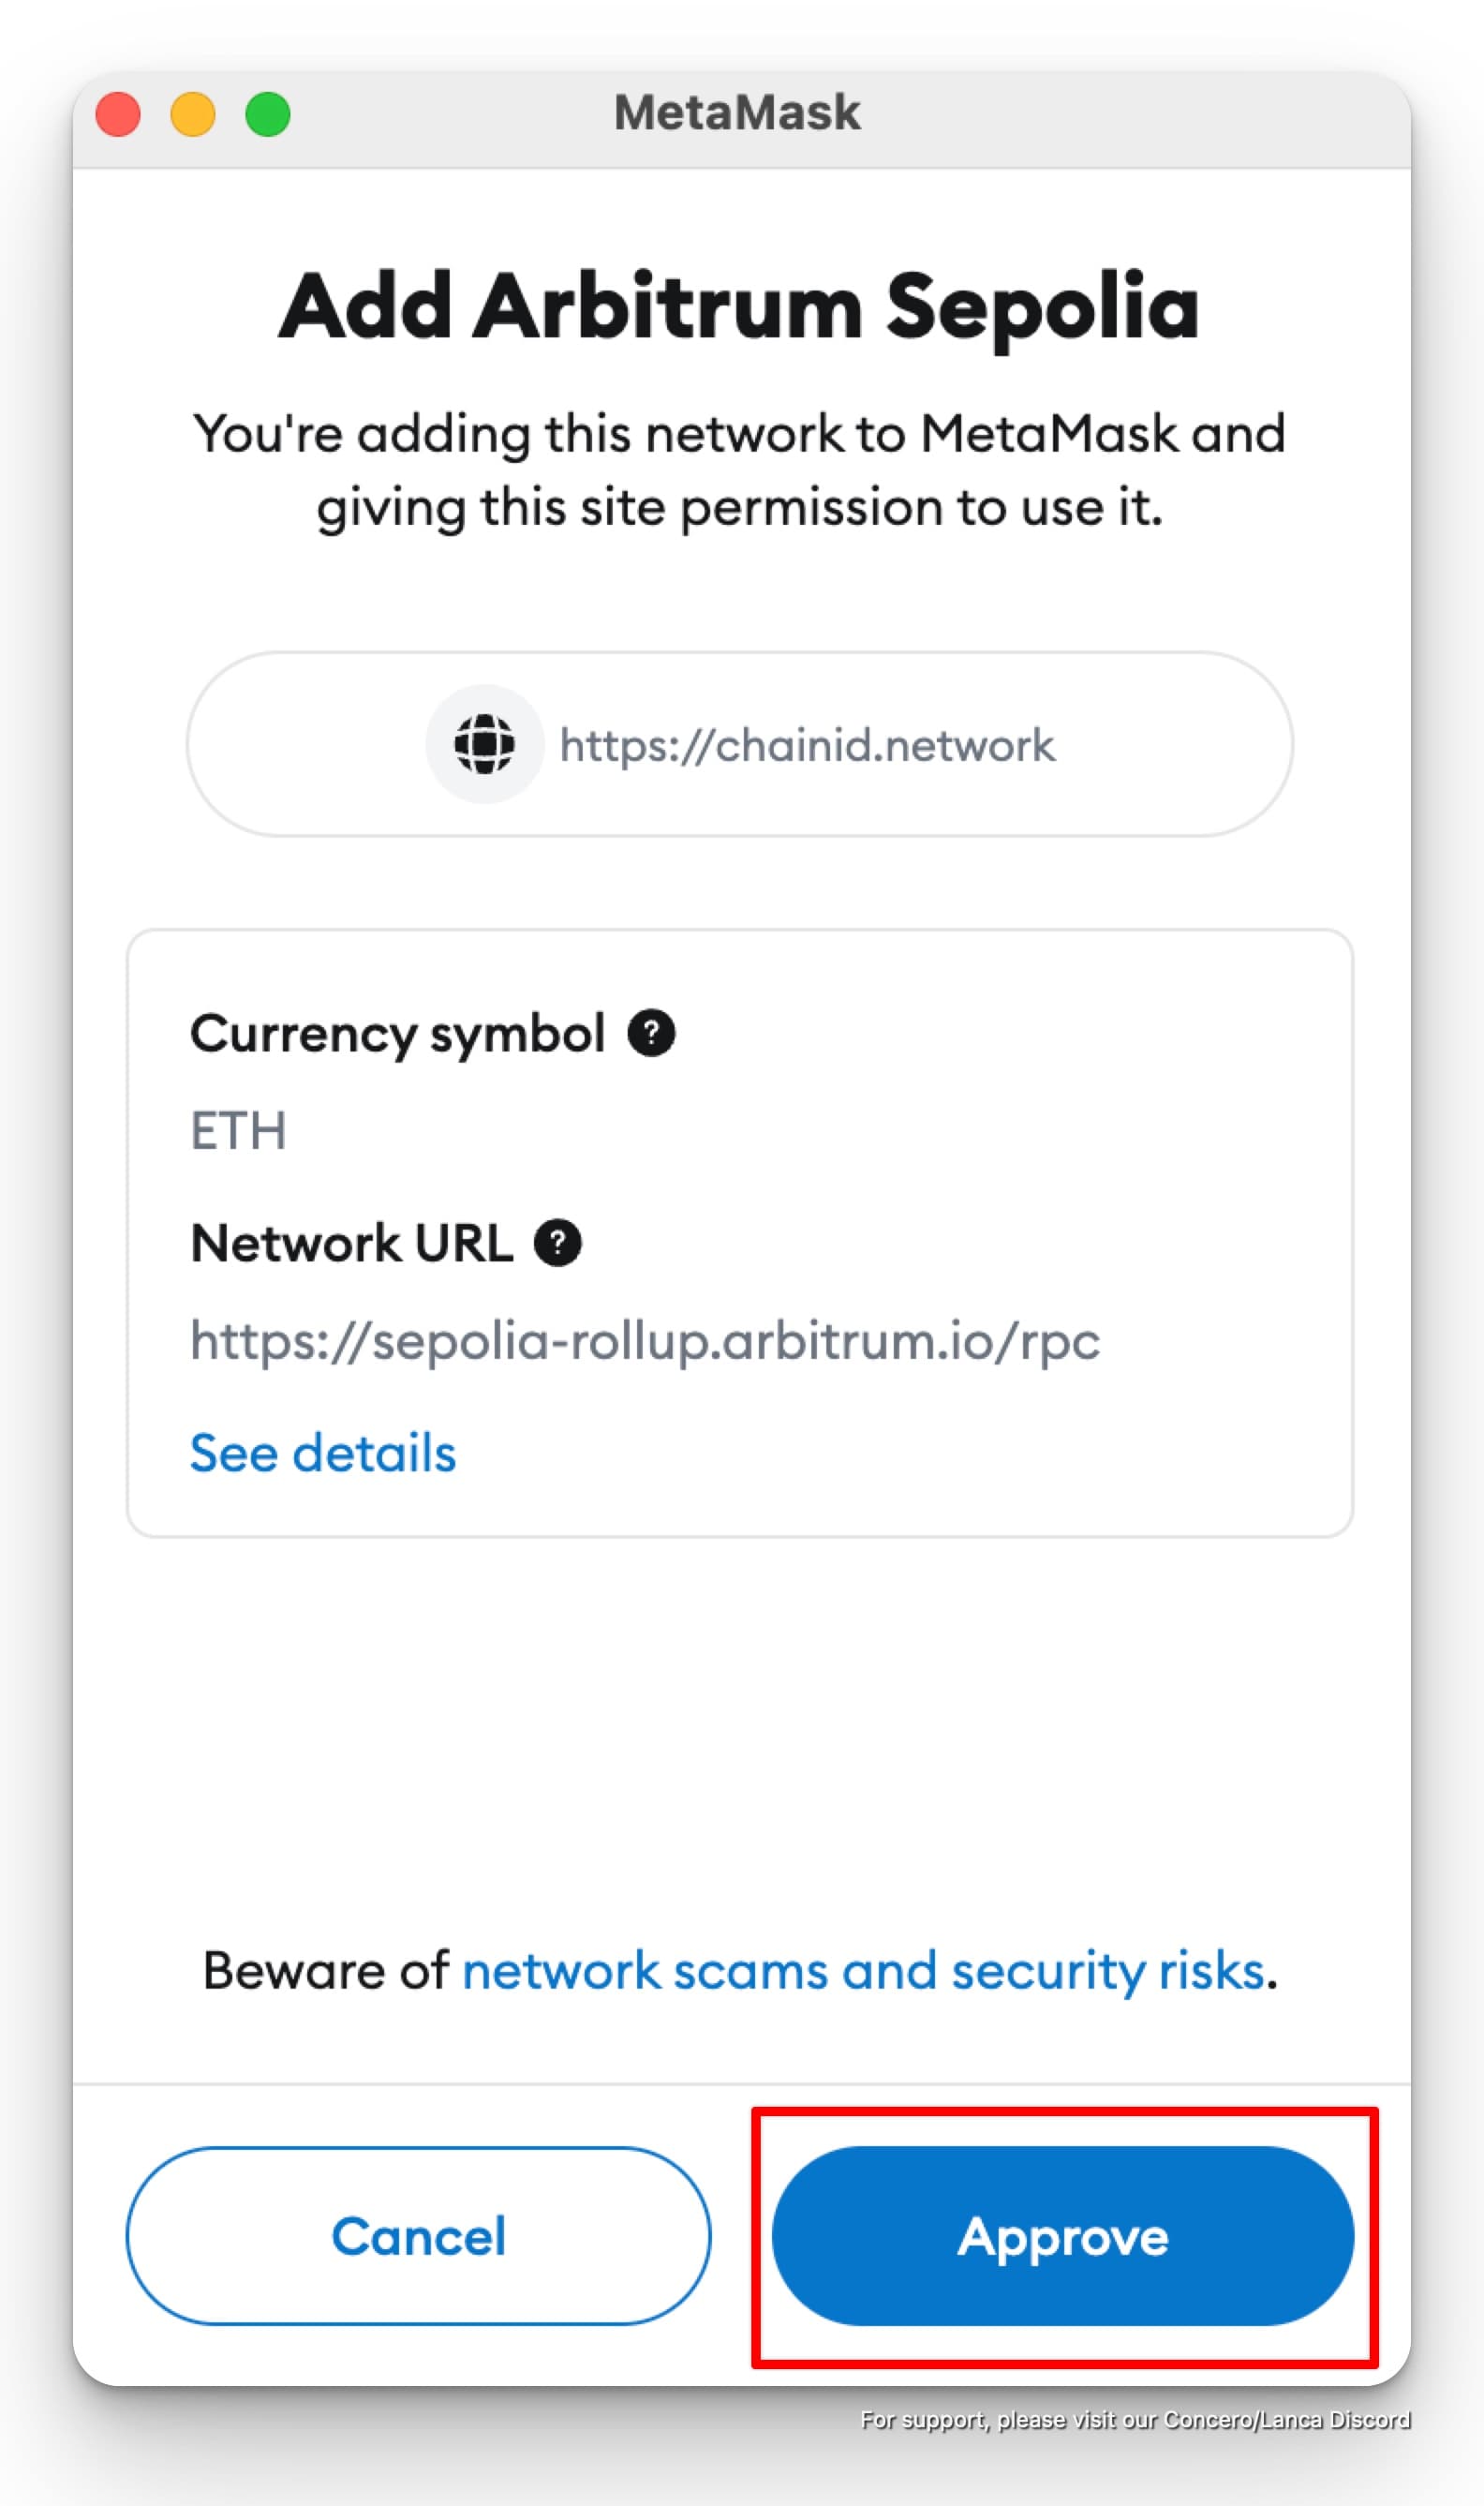Click the Add Arbitrum Sepolia heading

(x=738, y=307)
